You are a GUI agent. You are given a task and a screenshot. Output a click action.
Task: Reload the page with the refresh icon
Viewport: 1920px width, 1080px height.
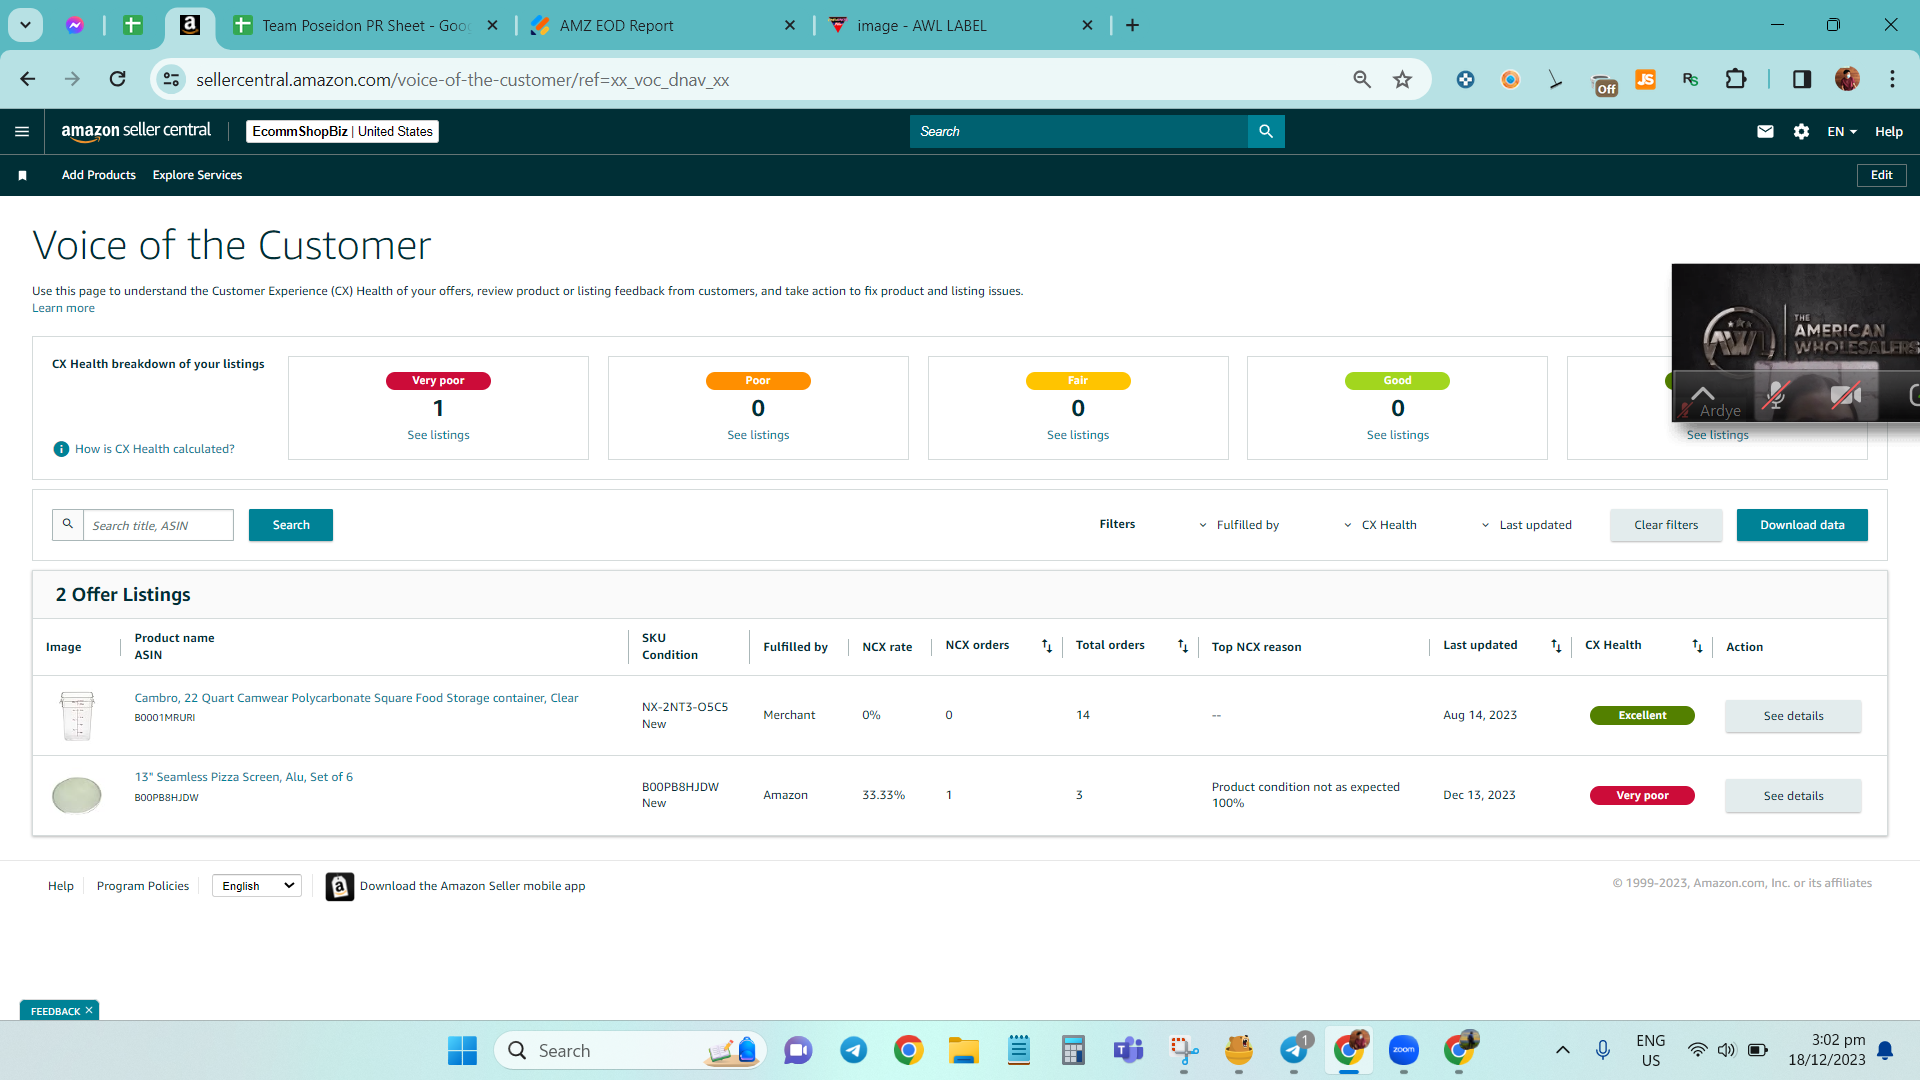point(117,79)
